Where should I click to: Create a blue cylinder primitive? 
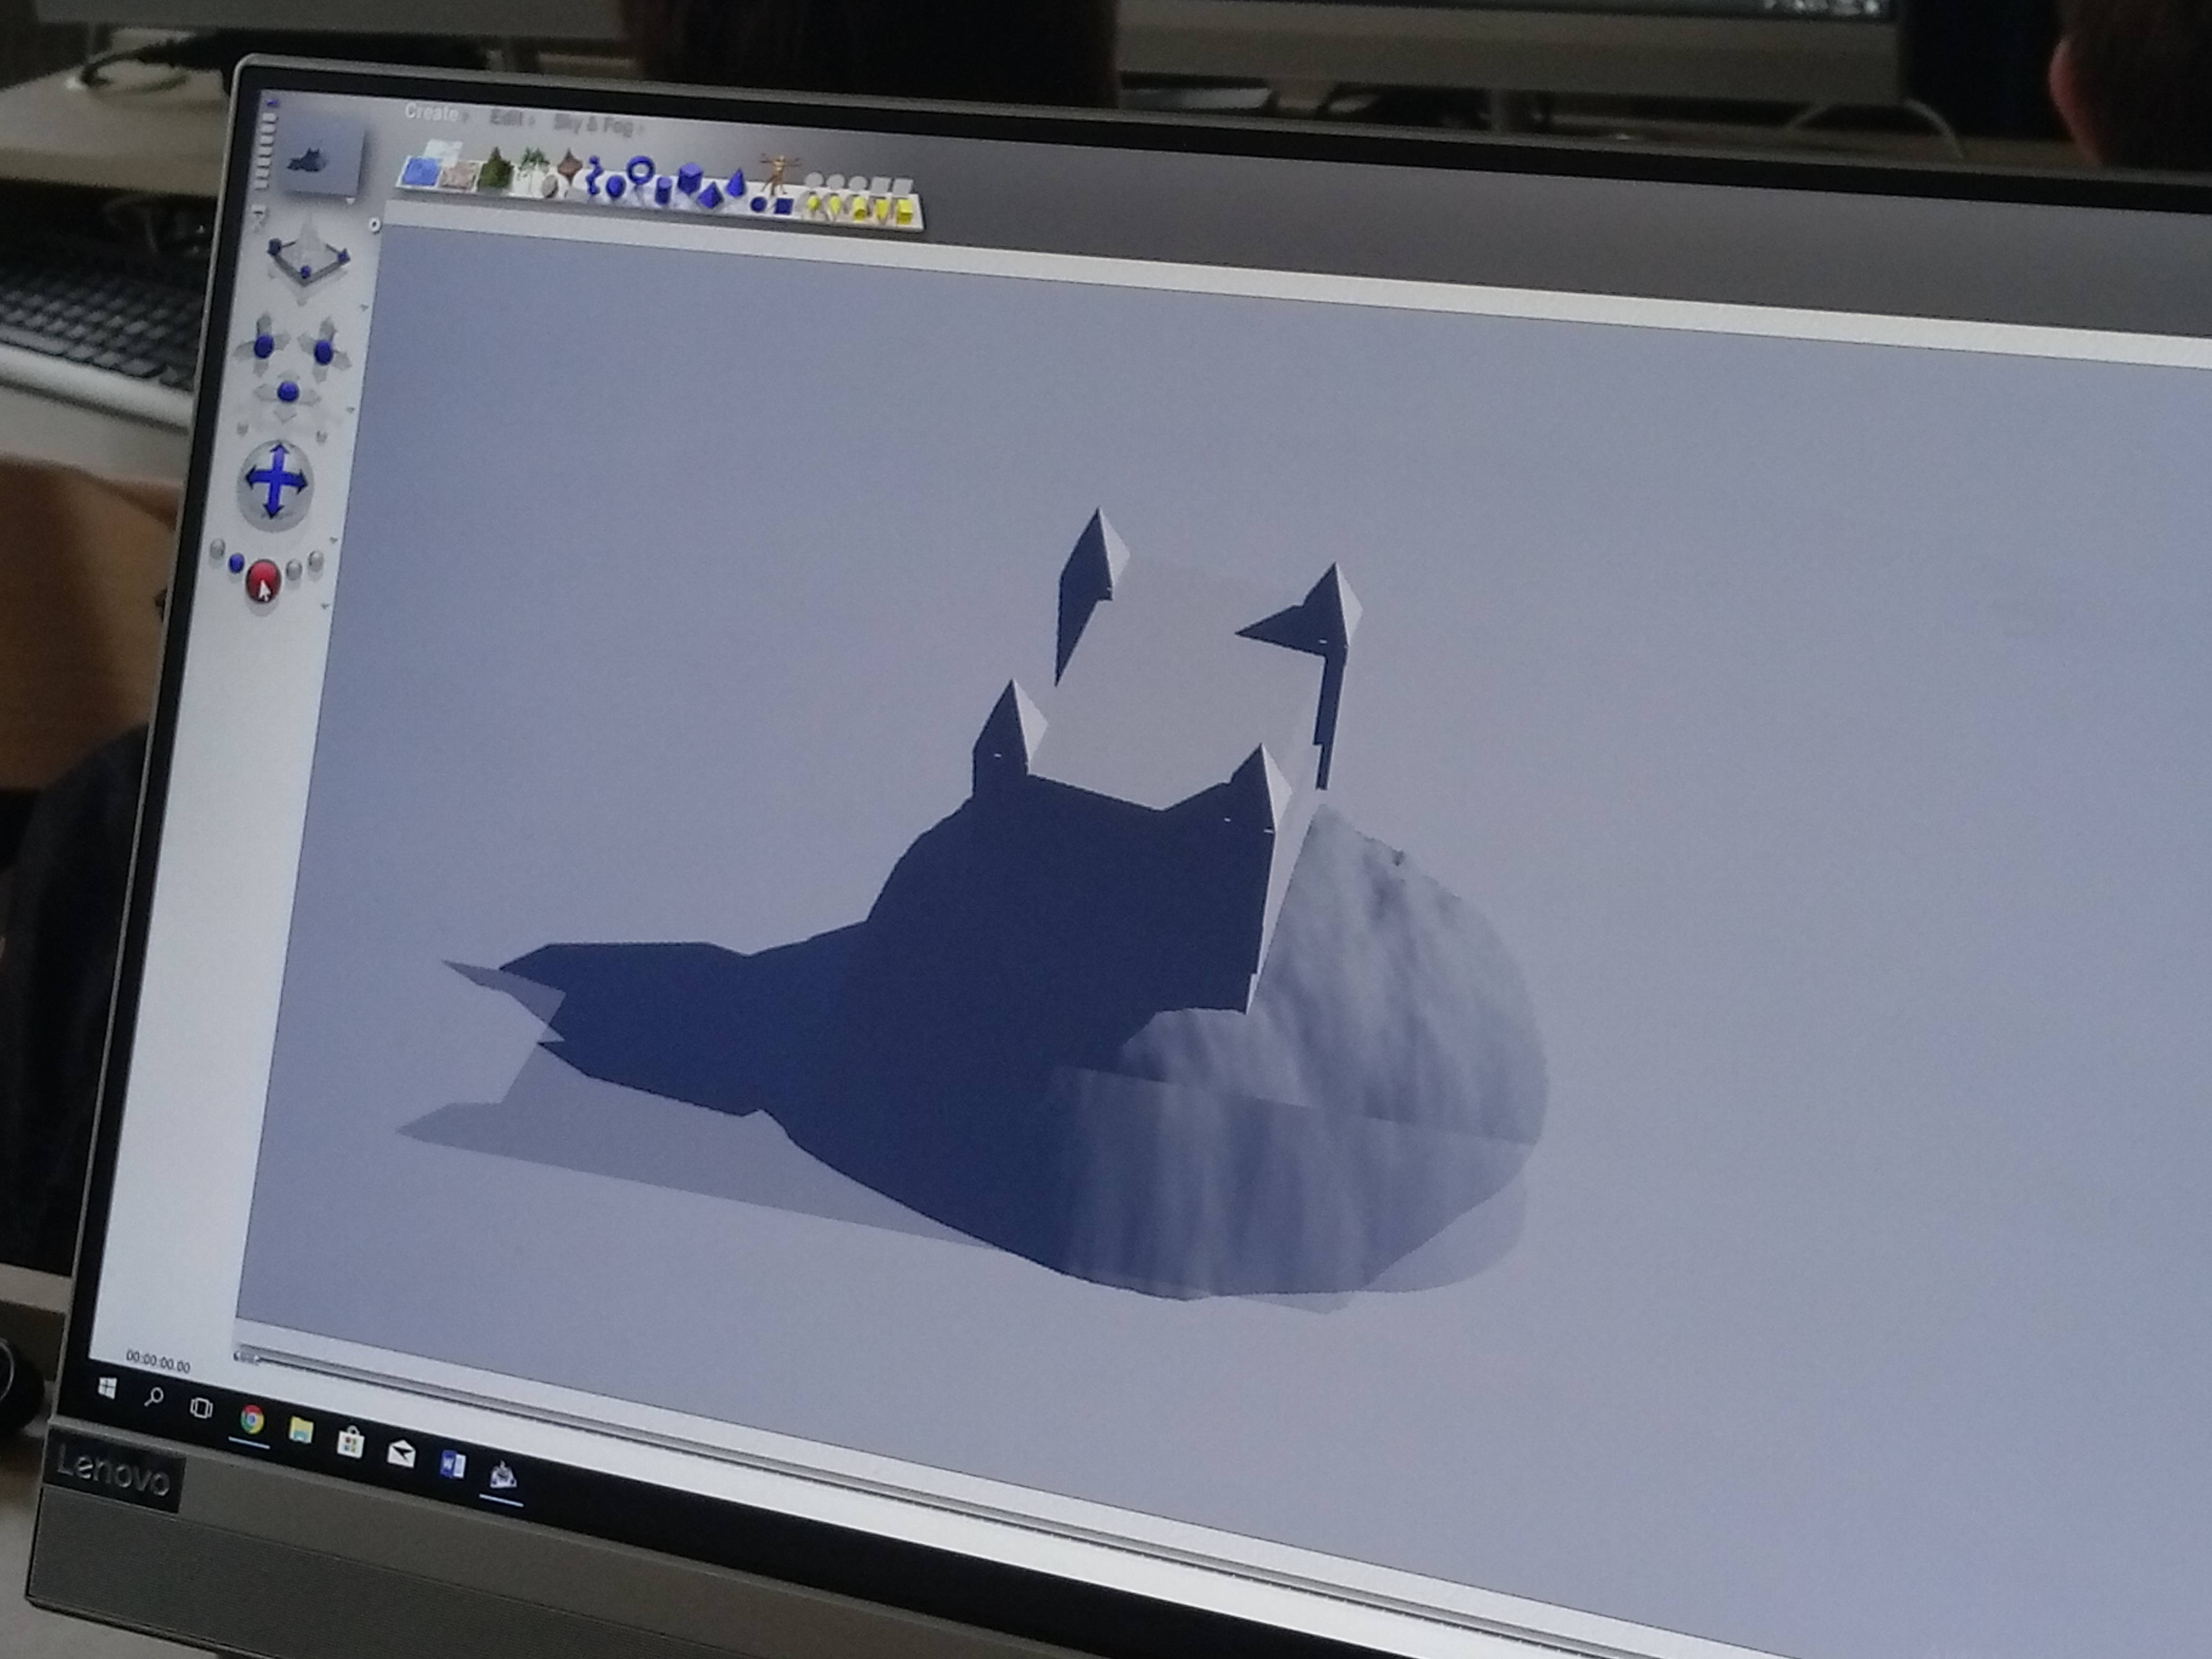(663, 191)
